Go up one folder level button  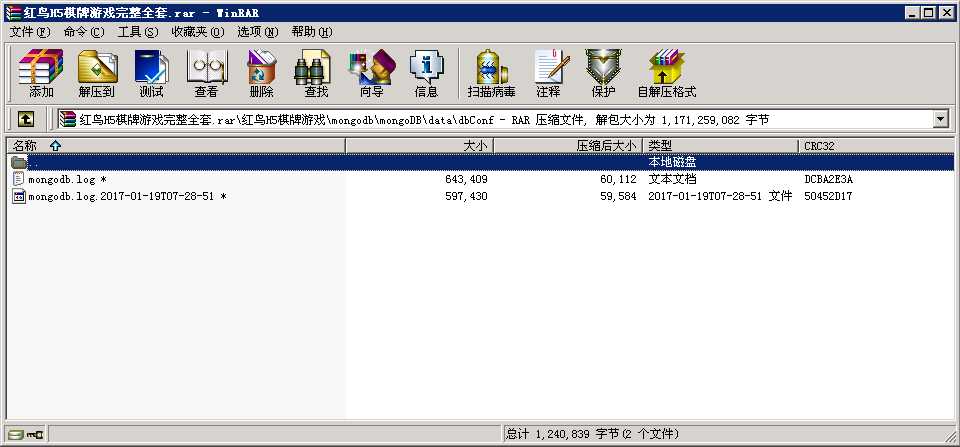pyautogui.click(x=26, y=120)
